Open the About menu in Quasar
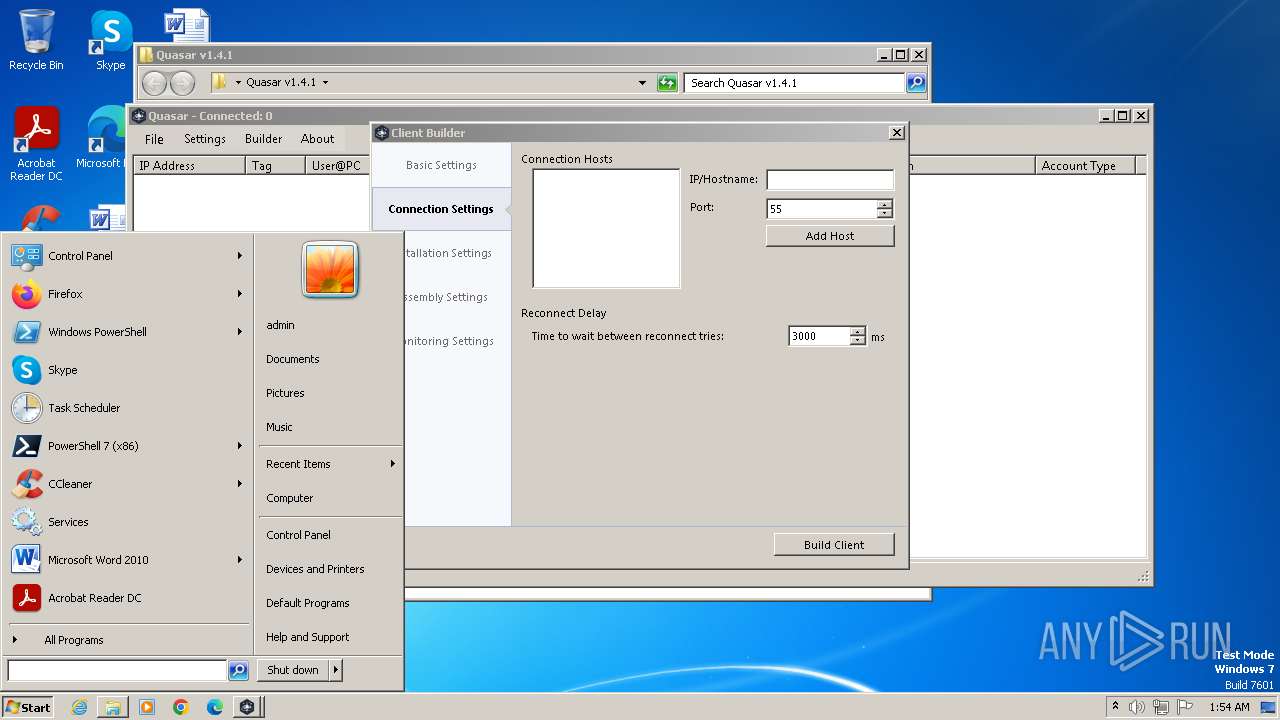The image size is (1280, 720). tap(318, 139)
